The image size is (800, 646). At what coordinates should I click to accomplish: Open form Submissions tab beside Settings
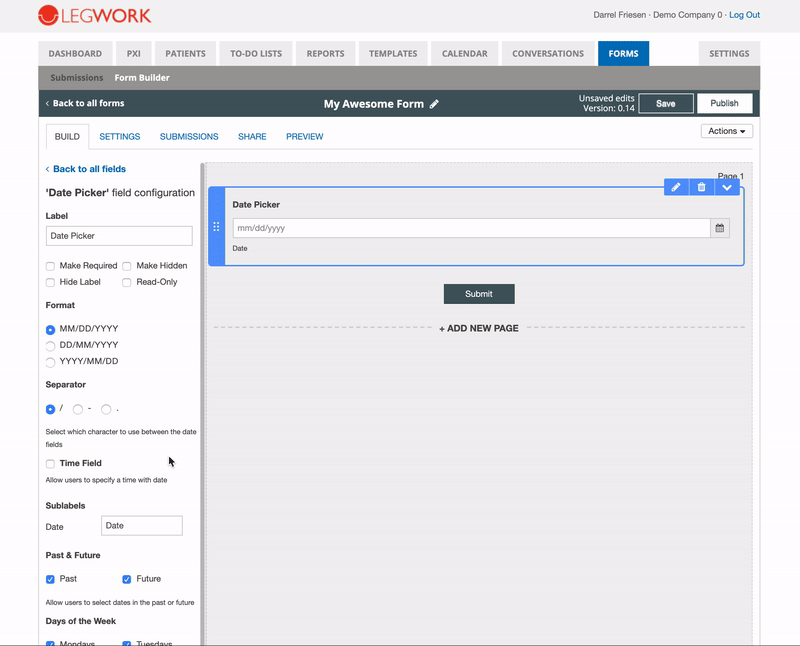[x=189, y=137]
